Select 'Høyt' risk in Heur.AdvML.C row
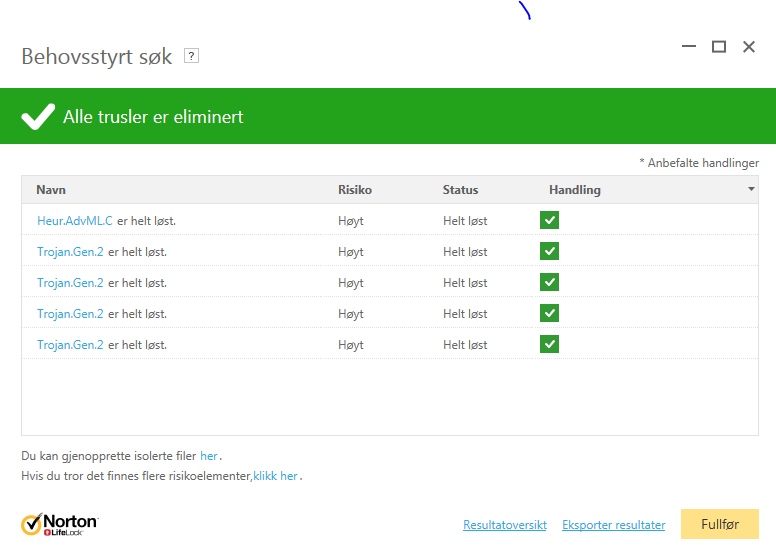 point(351,221)
